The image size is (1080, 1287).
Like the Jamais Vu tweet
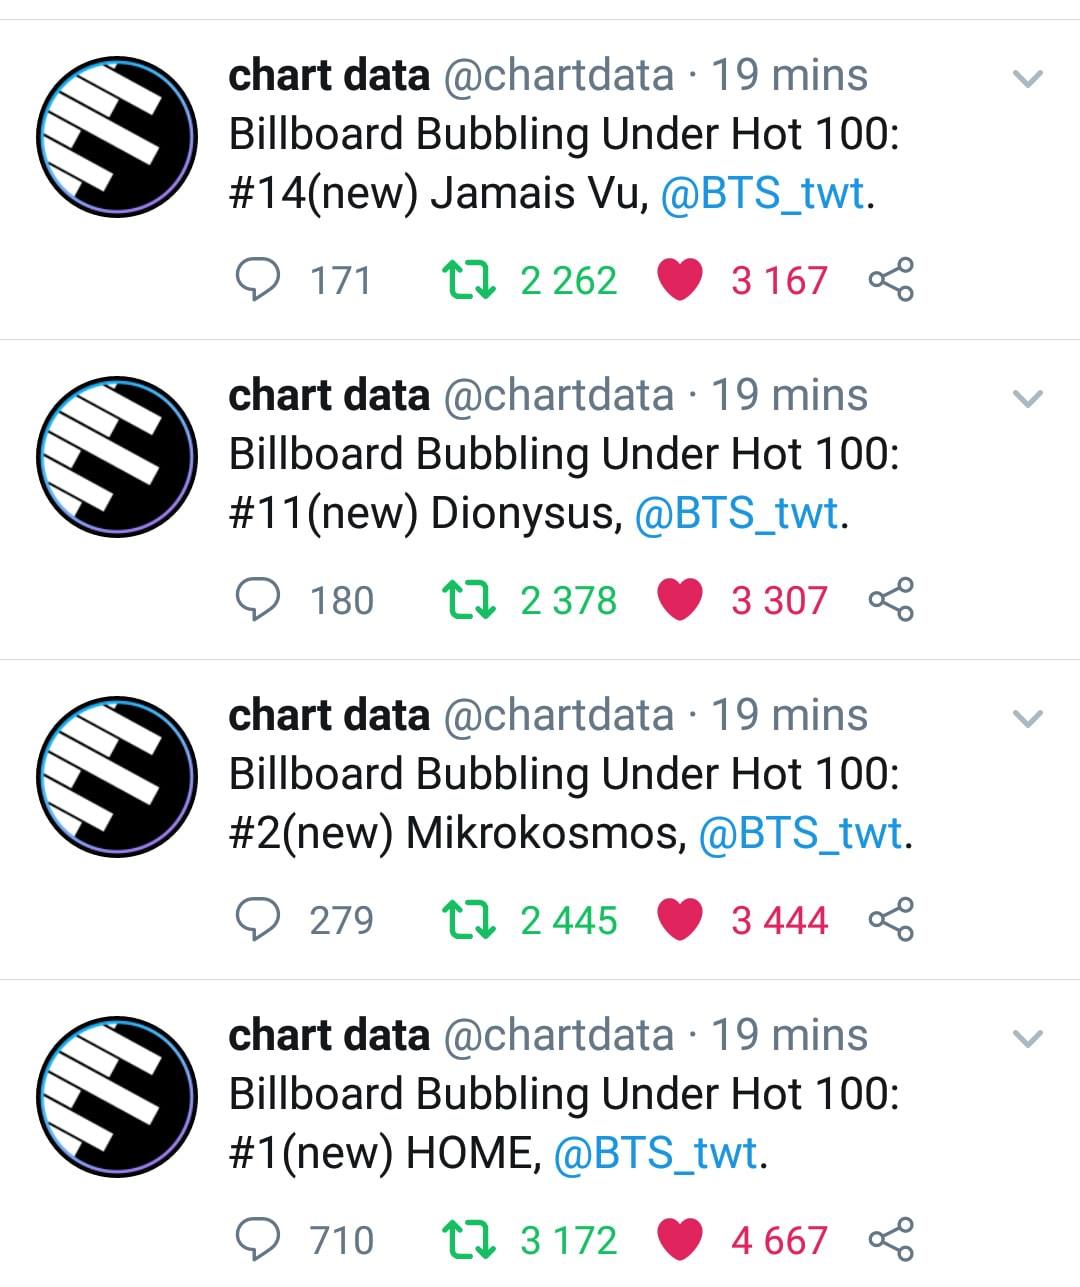tap(680, 280)
